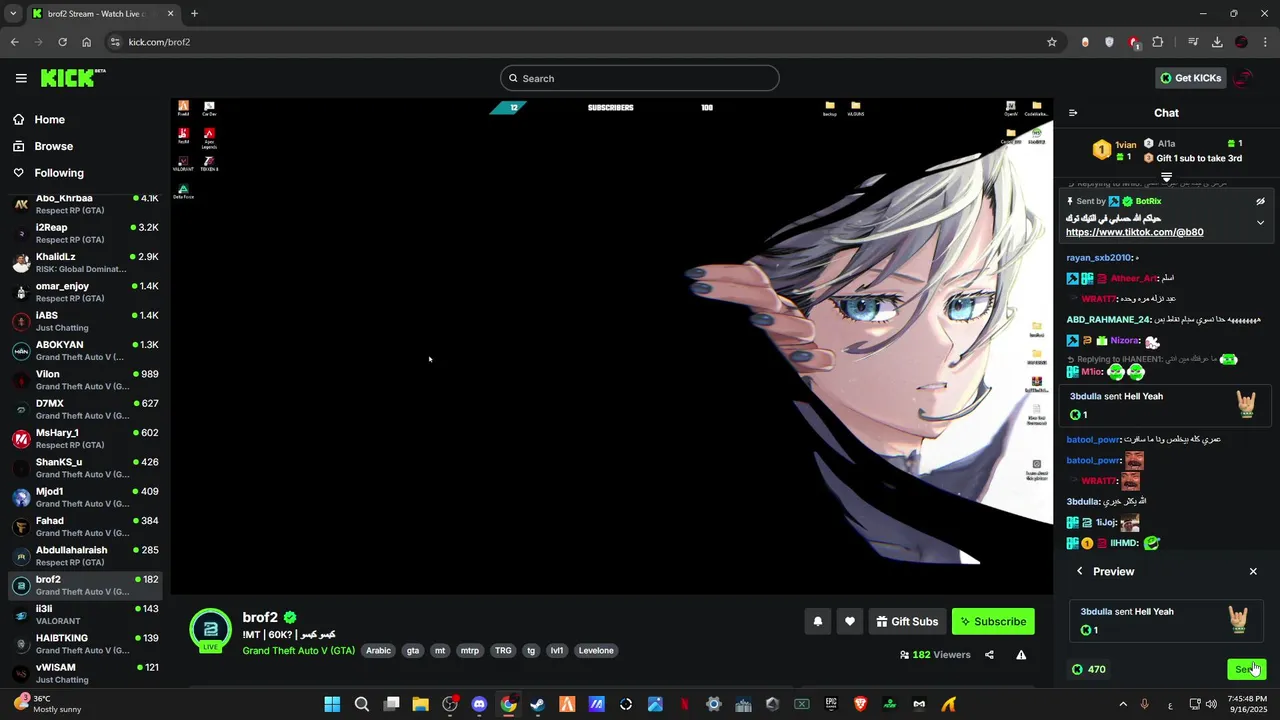Click the KICK logo
The height and width of the screenshot is (720, 1280).
pyautogui.click(x=73, y=78)
